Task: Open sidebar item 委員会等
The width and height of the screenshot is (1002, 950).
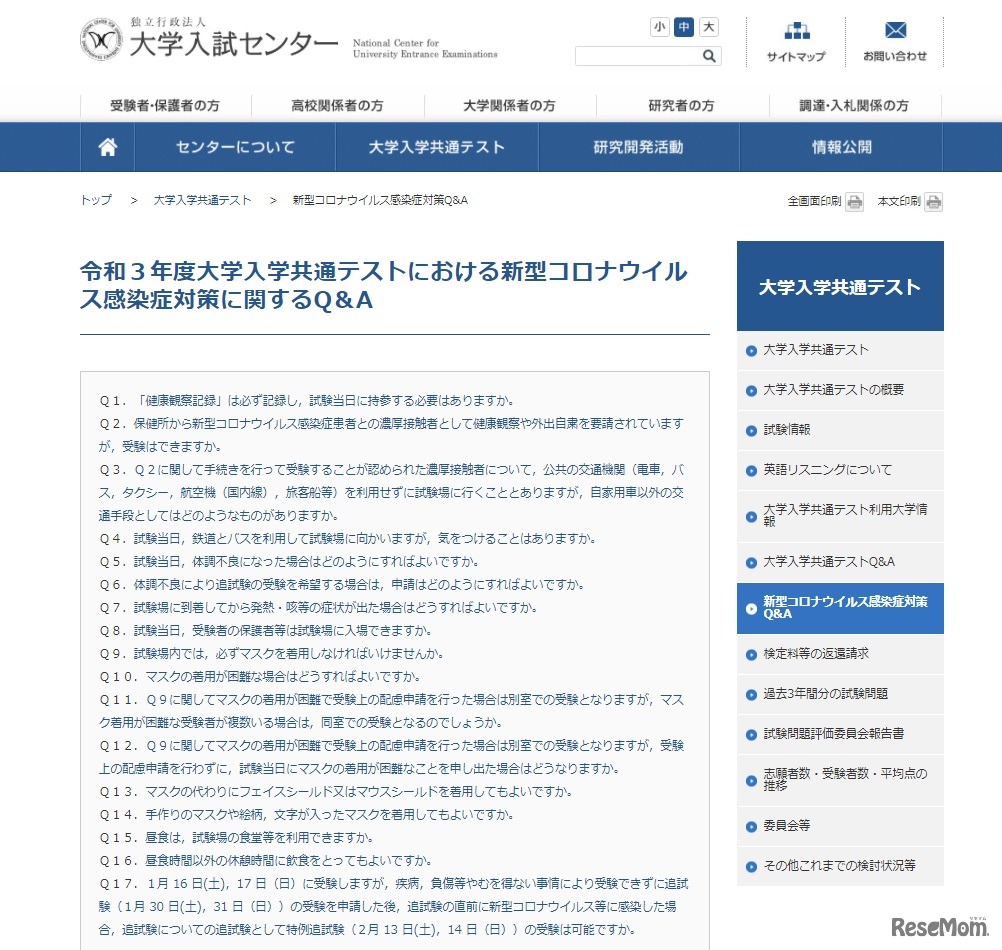Action: [840, 826]
